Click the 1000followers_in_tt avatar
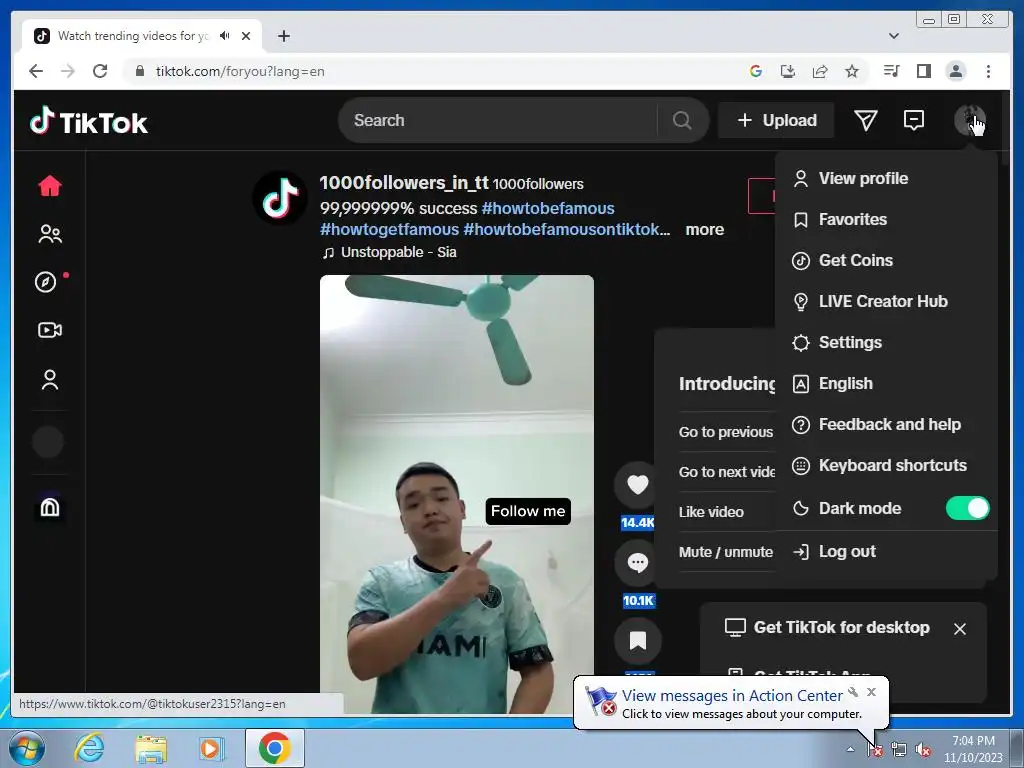Screen dimensions: 1024x768 coord(280,198)
